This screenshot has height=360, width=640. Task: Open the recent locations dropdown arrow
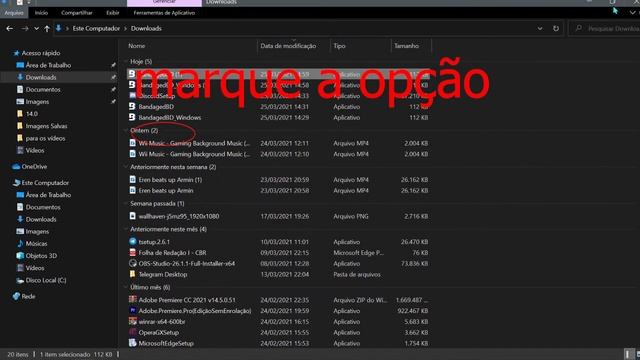36,29
